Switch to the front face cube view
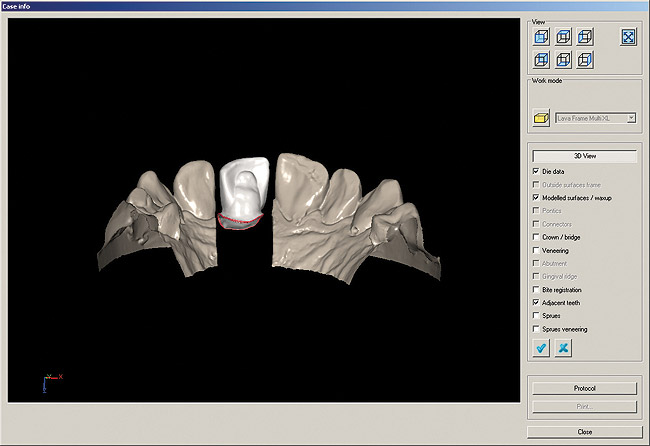This screenshot has width=650, height=446. (541, 37)
